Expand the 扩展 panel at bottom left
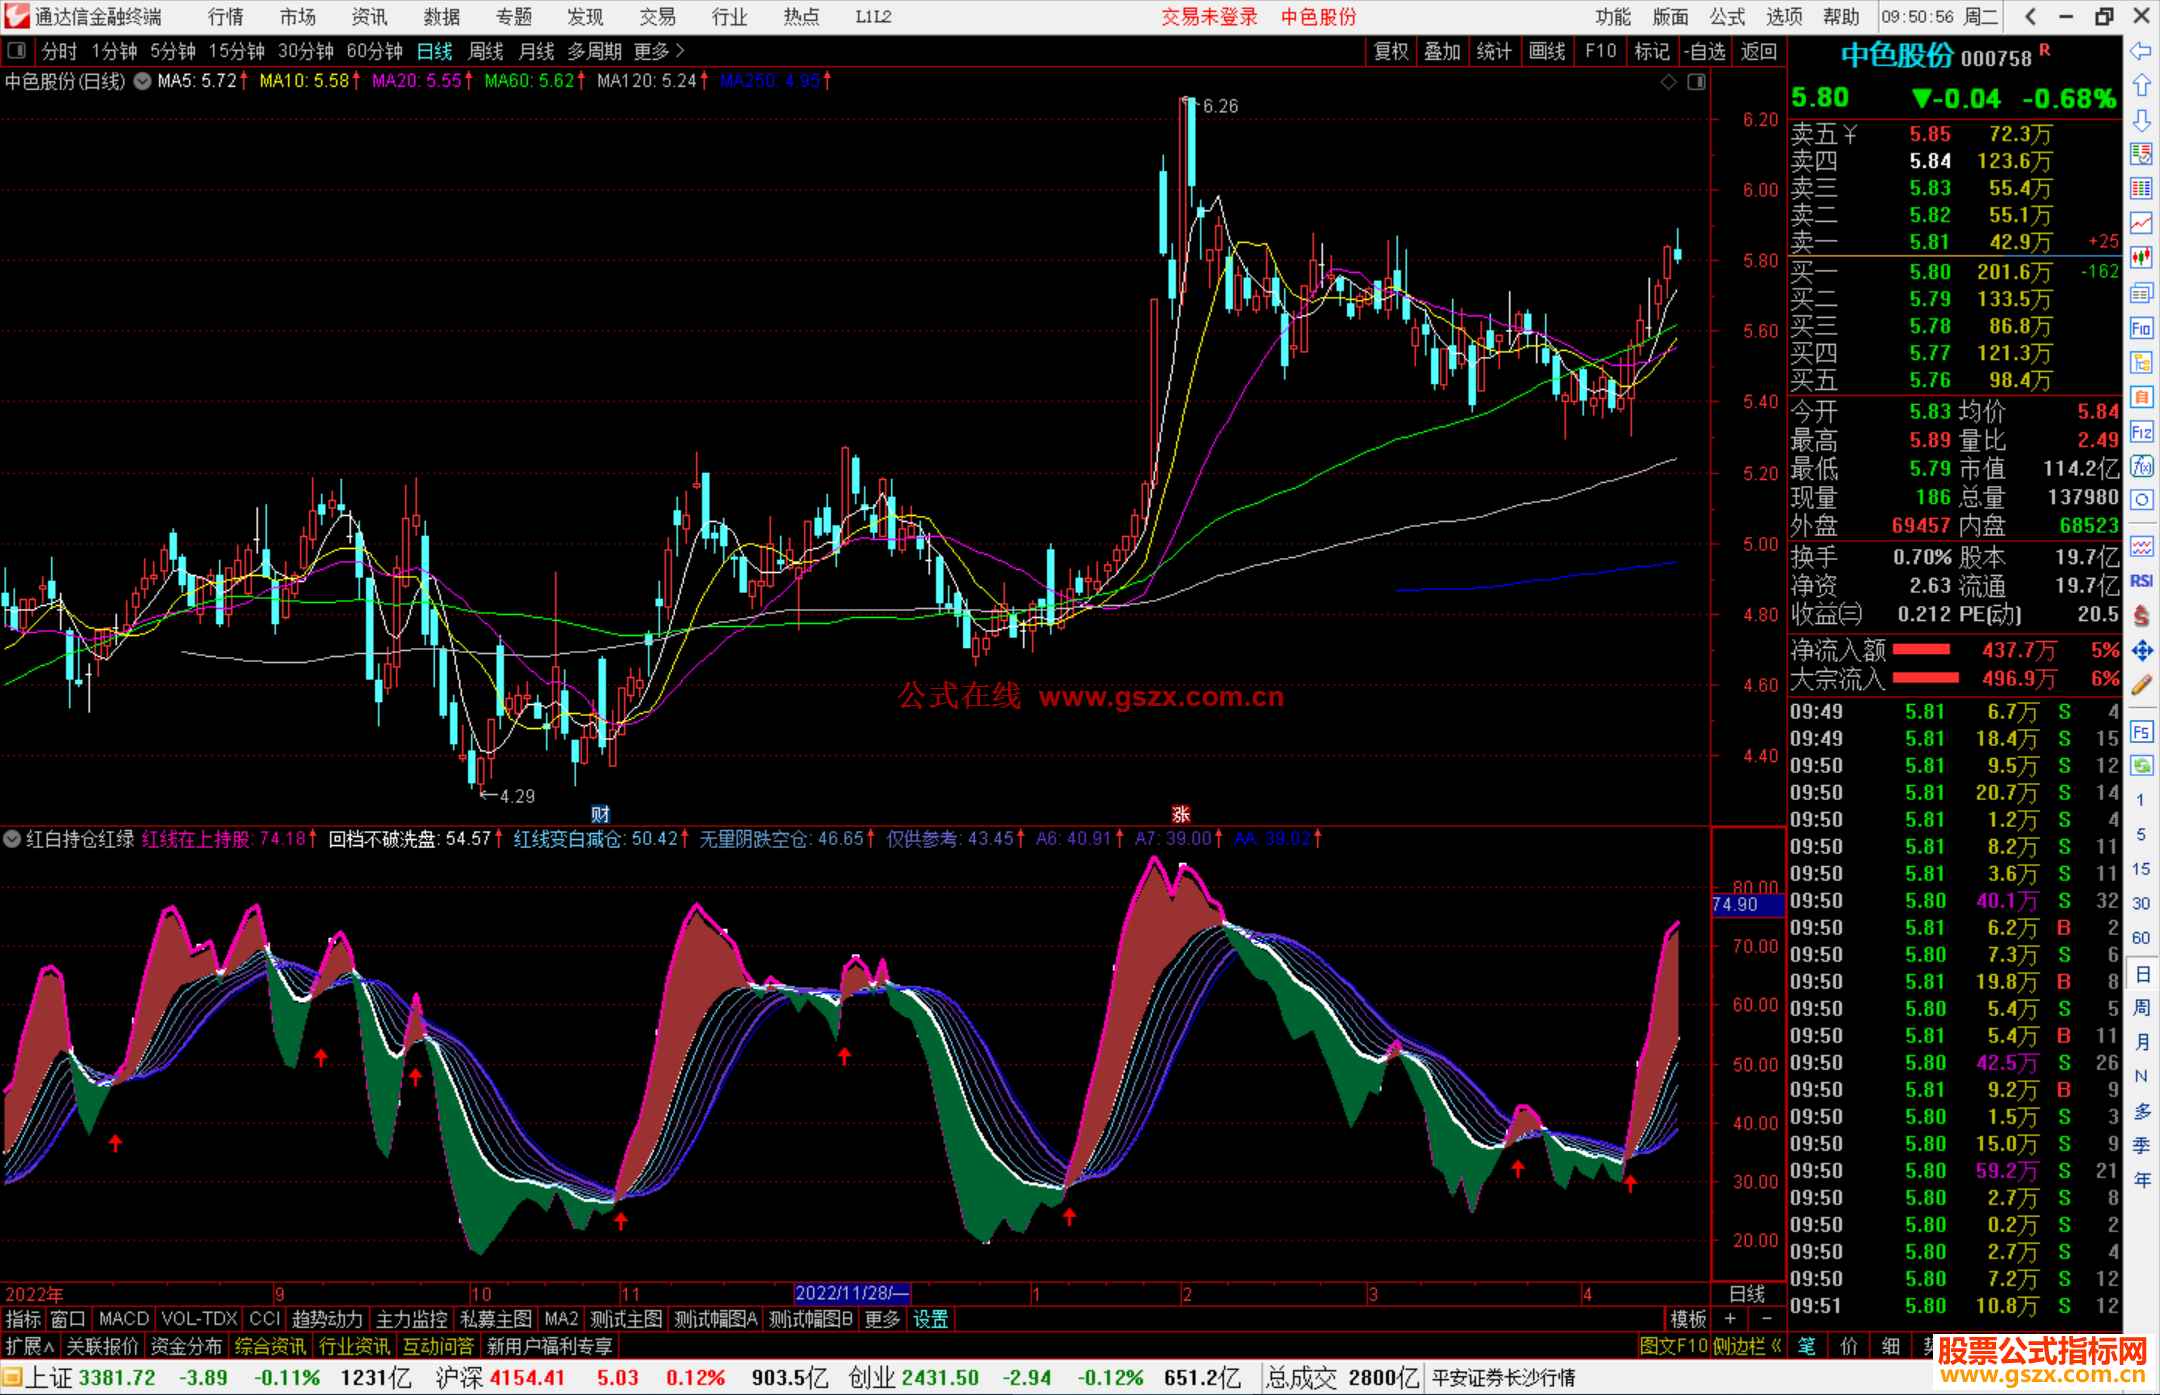Viewport: 2160px width, 1395px height. click(30, 1346)
